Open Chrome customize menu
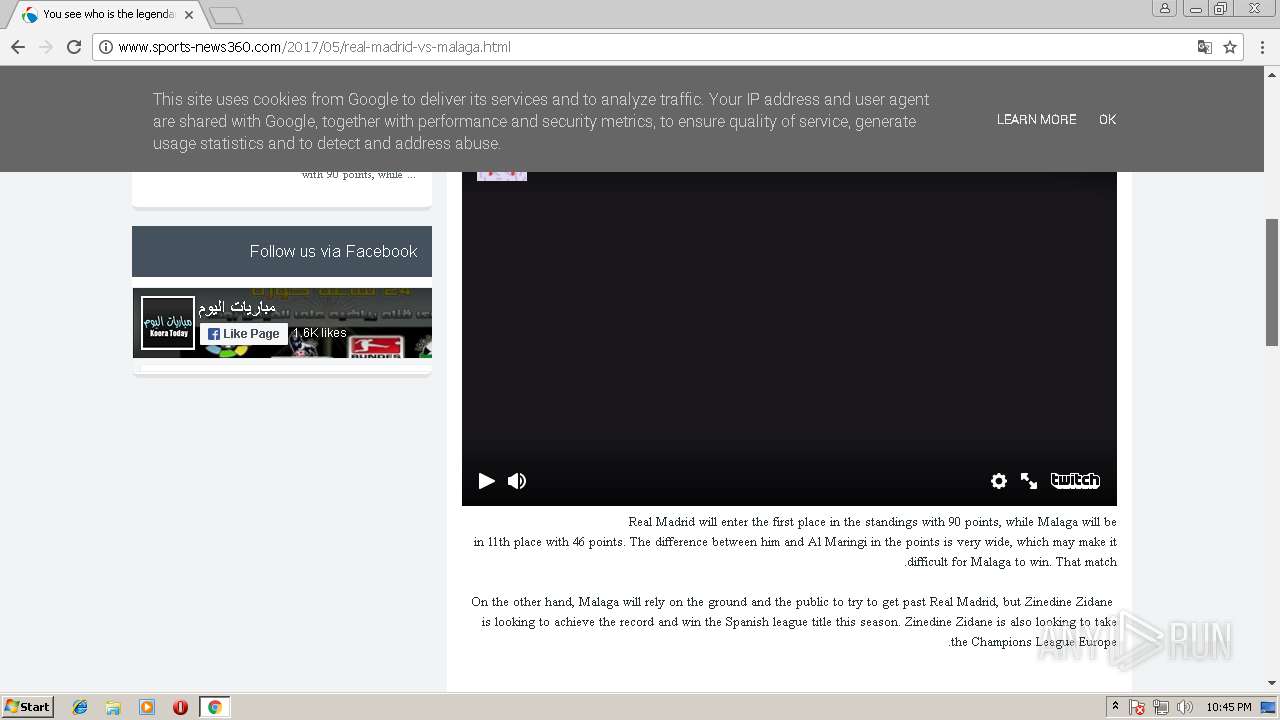The height and width of the screenshot is (720, 1280). tap(1264, 47)
